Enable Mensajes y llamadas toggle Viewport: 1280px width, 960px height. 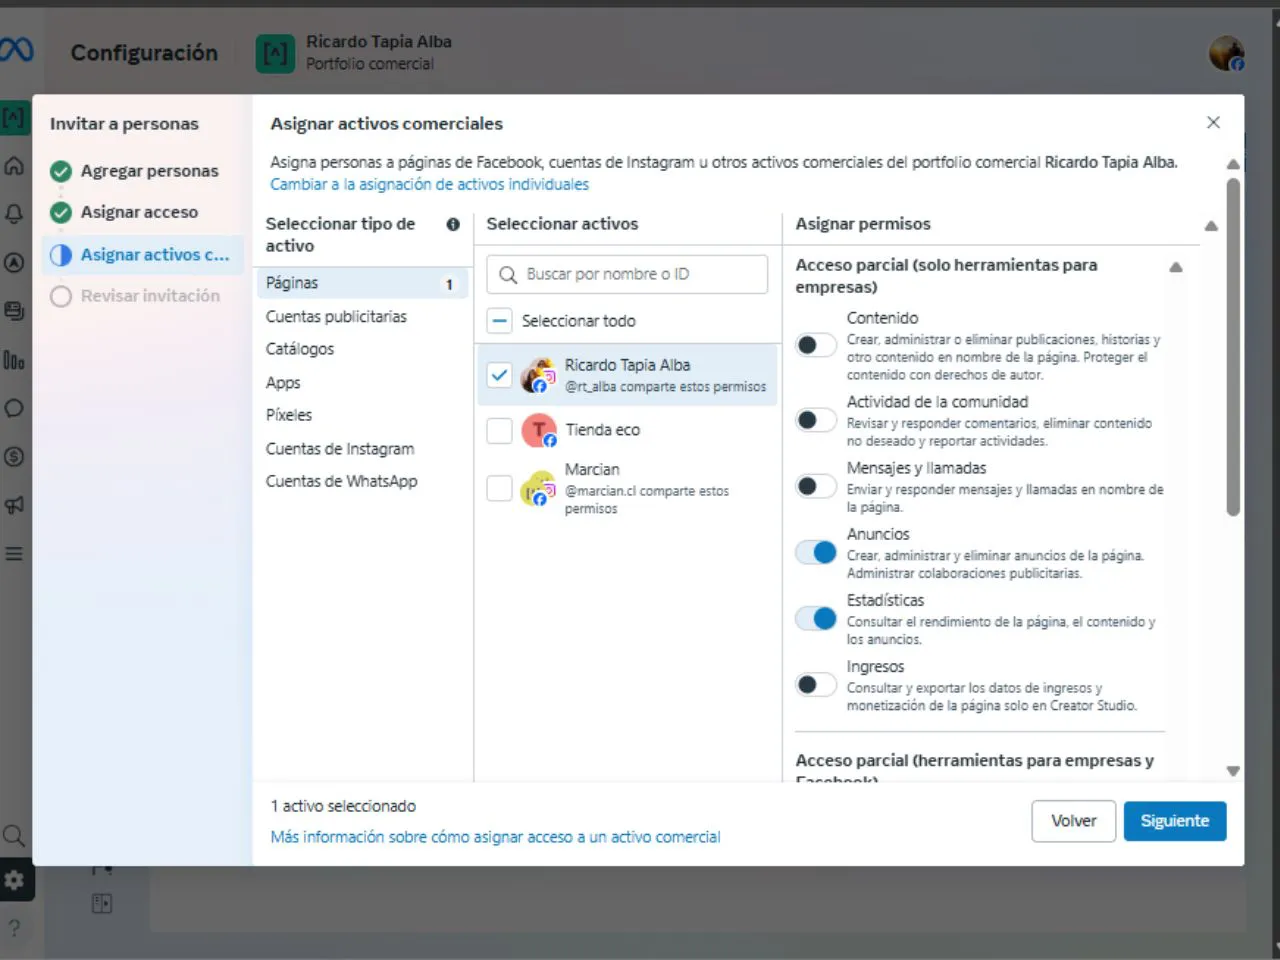[x=815, y=486]
